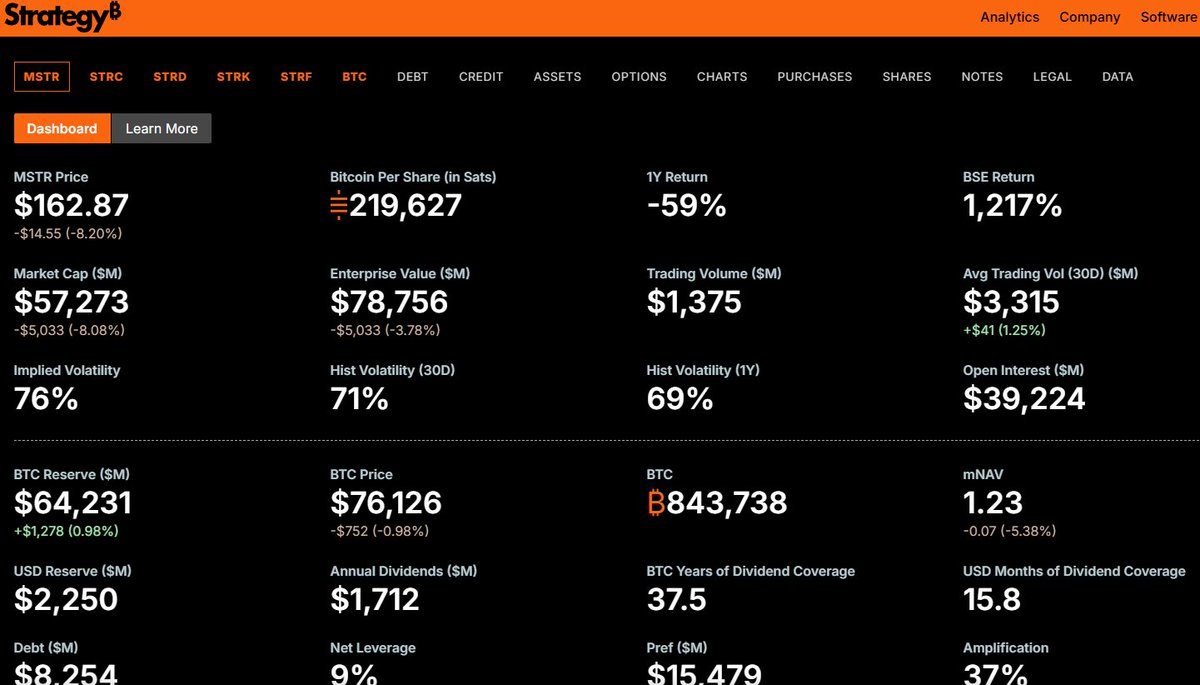Open the CHARTS tab

722,77
